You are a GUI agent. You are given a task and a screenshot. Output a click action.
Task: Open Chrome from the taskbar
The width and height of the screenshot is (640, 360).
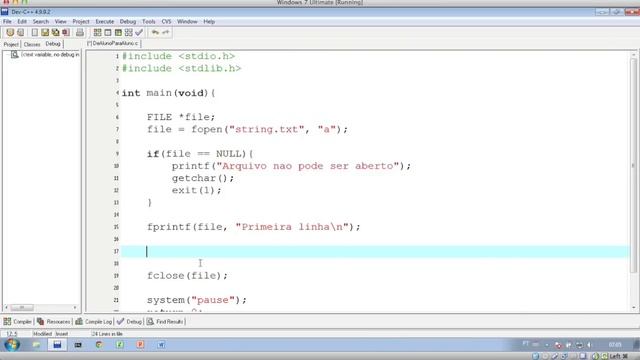coord(99,345)
